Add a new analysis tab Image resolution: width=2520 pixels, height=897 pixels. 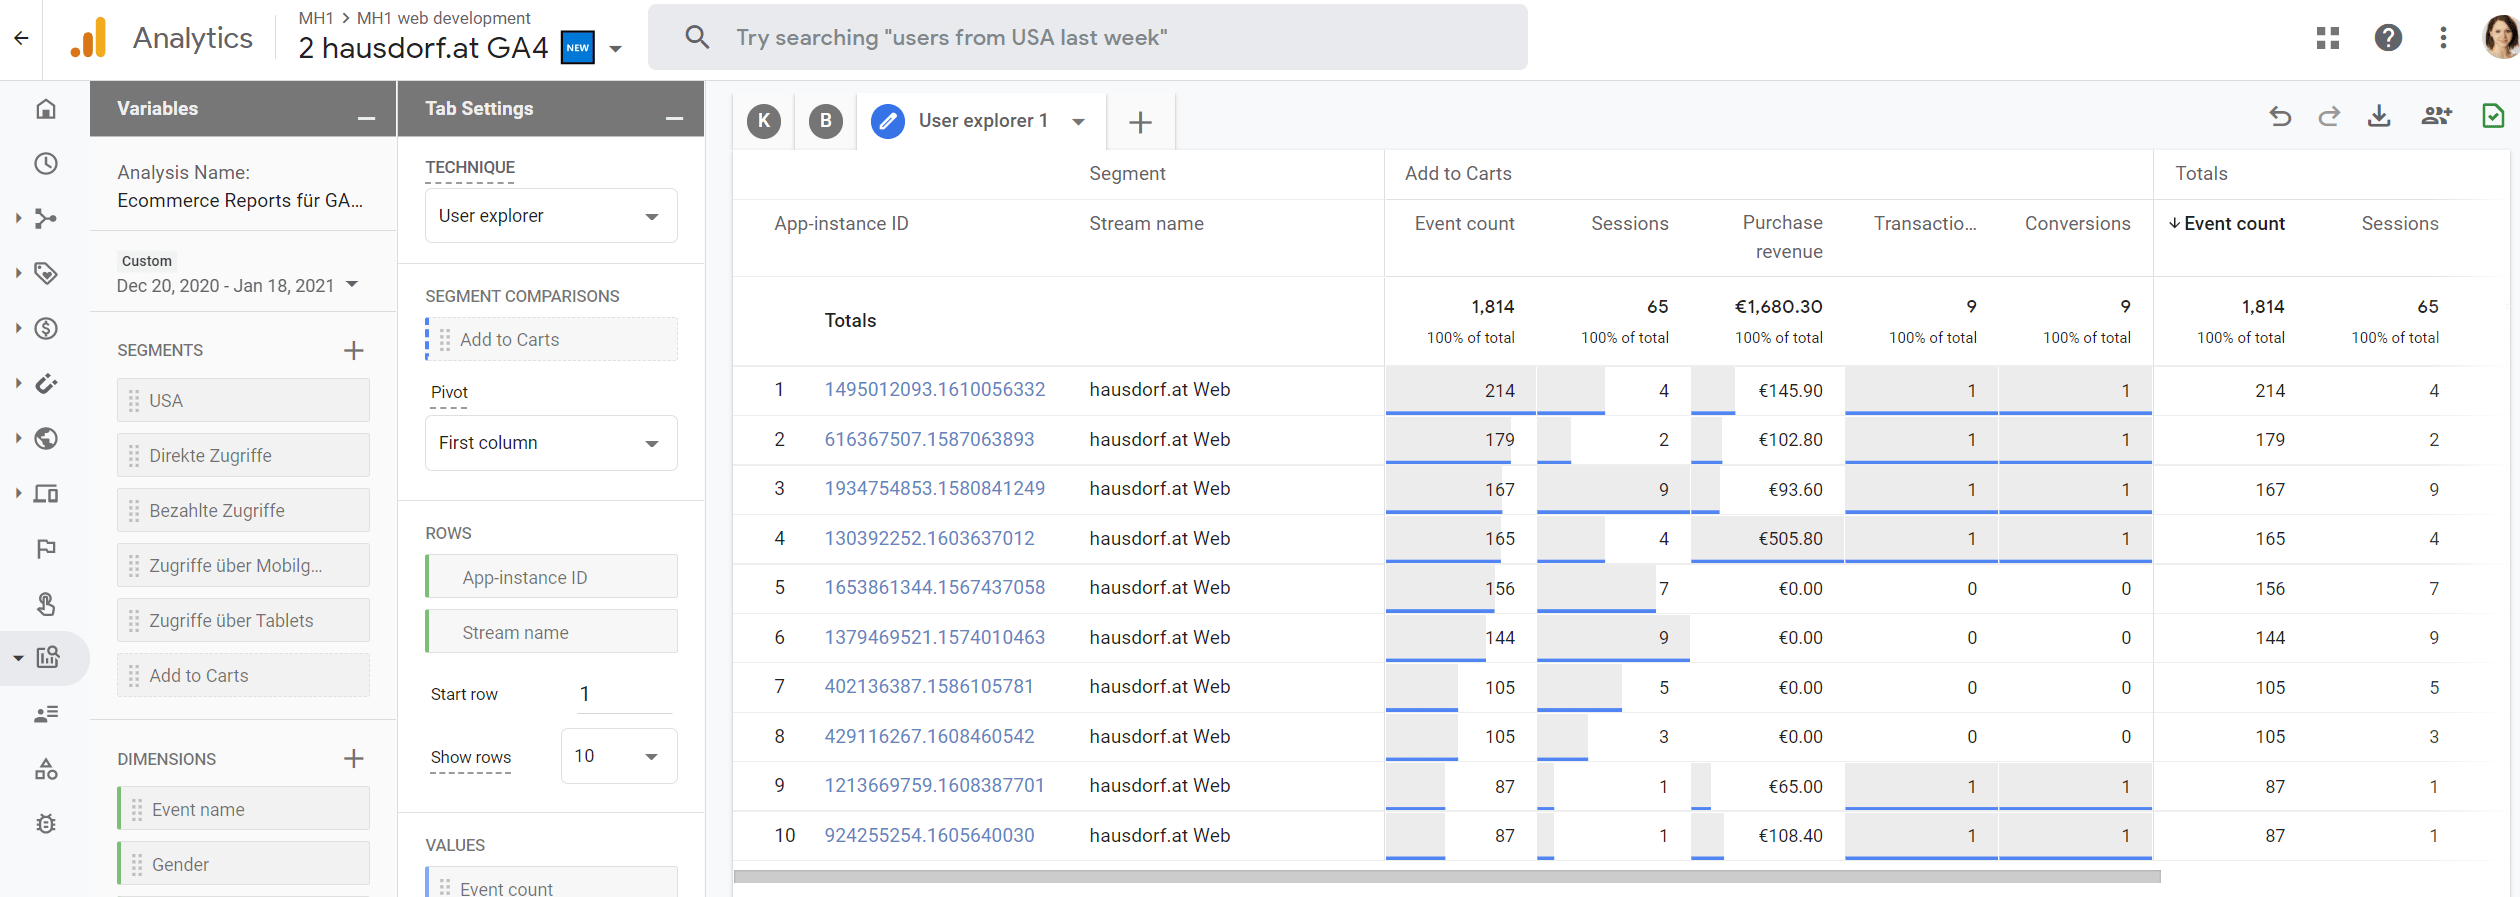pos(1140,122)
